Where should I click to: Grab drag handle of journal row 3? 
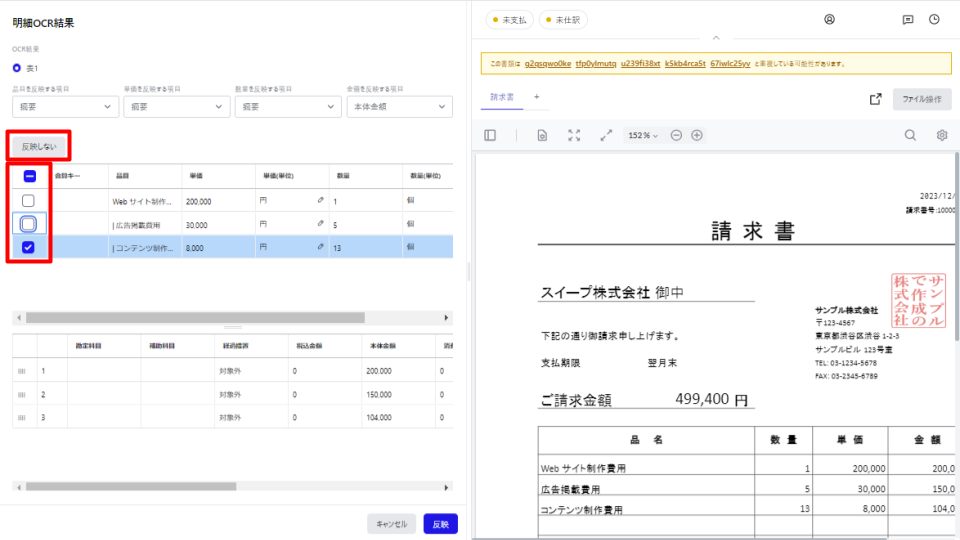pyautogui.click(x=22, y=418)
